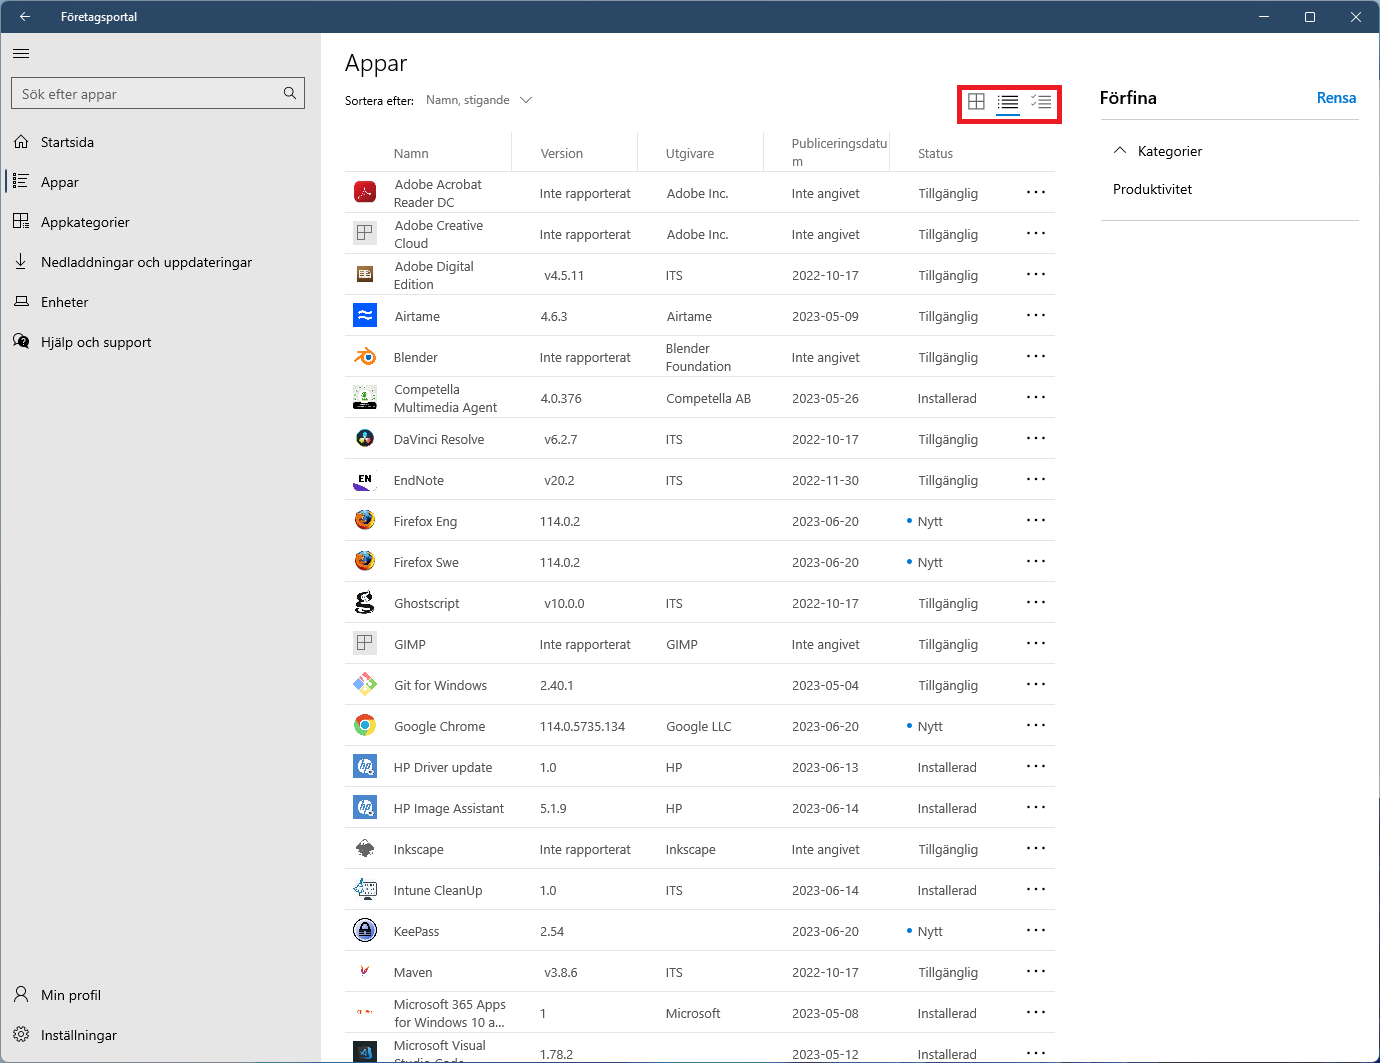The width and height of the screenshot is (1380, 1063).
Task: Enable the multi-select checklist view
Action: click(x=1041, y=101)
